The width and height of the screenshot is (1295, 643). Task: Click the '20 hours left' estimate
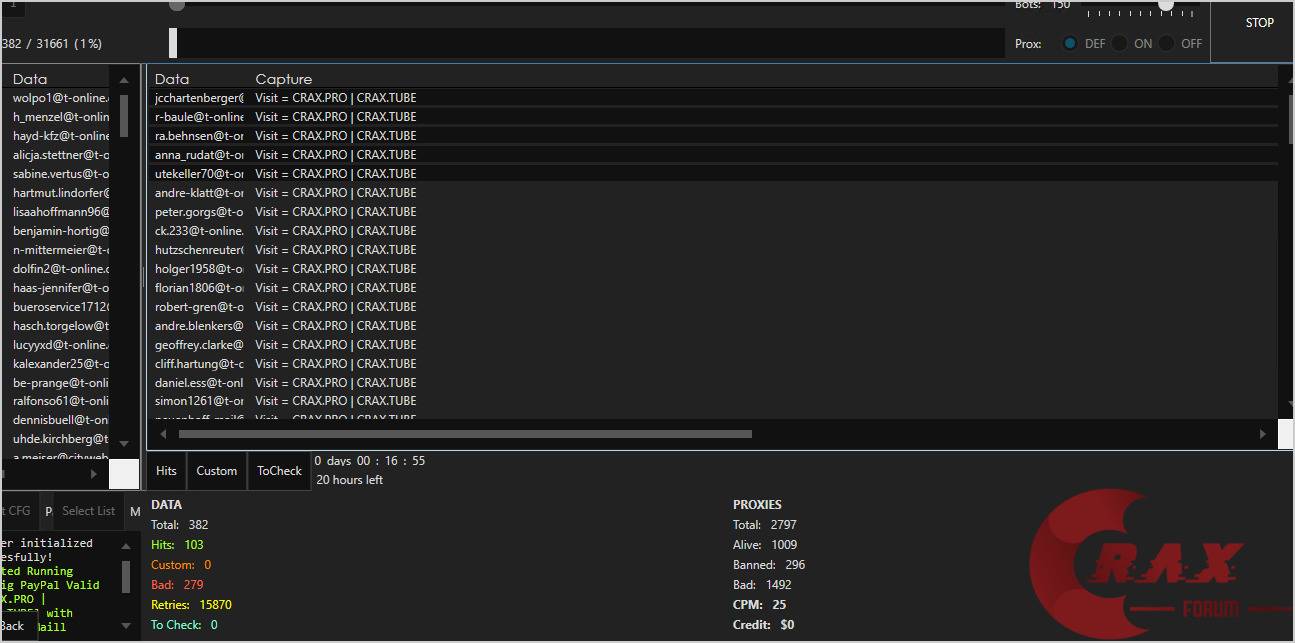click(x=350, y=480)
